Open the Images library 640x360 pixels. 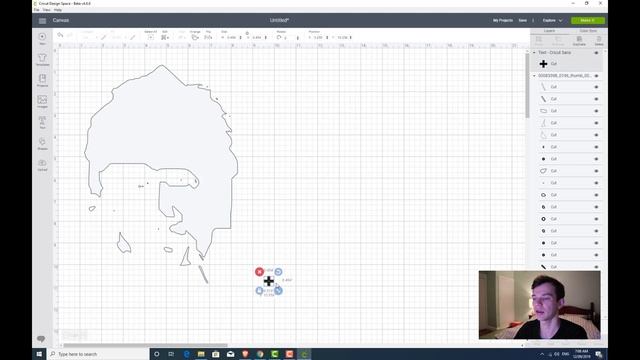pos(42,102)
